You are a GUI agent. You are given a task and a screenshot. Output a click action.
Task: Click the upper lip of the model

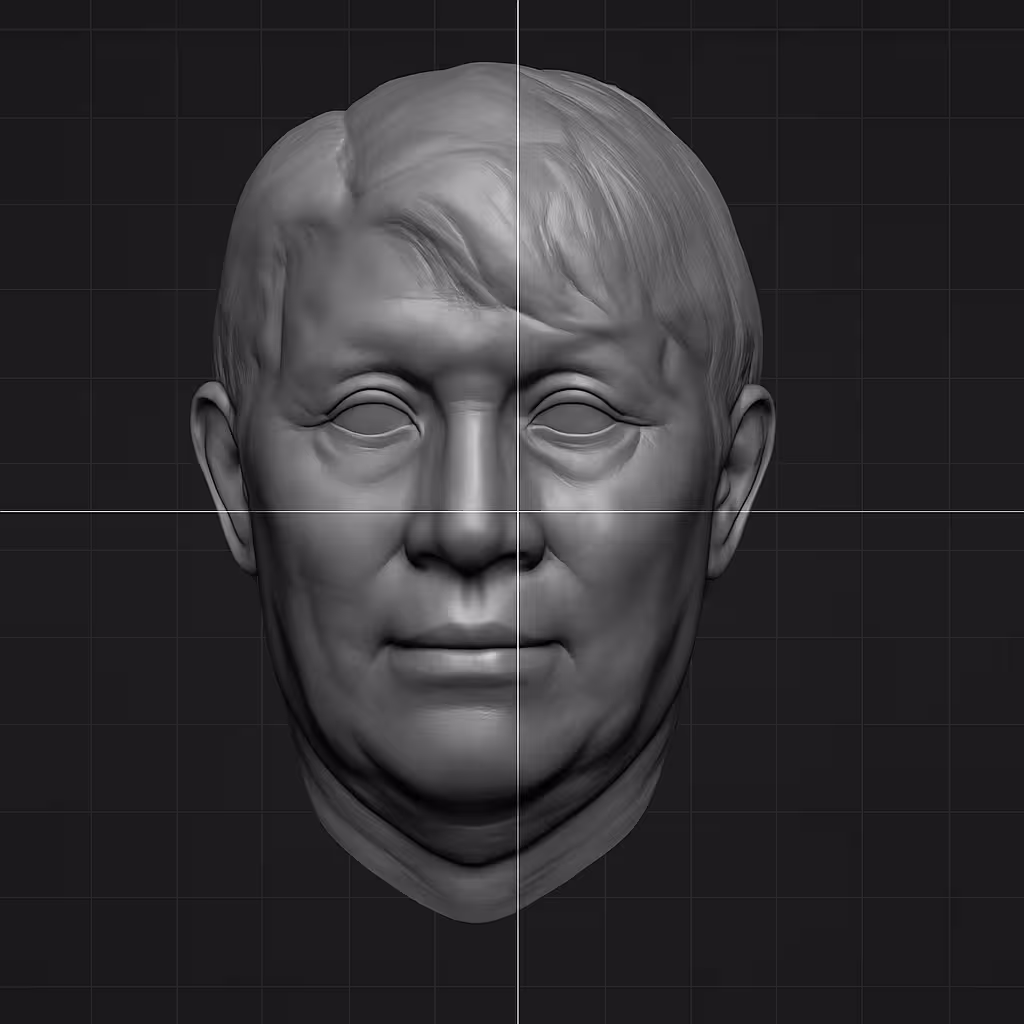pyautogui.click(x=470, y=637)
